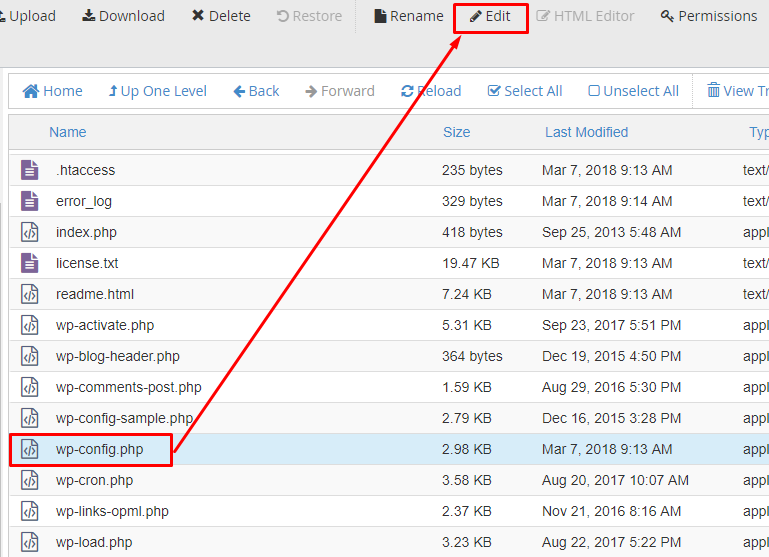Click the Edit toolbar button
This screenshot has width=769, height=557.
point(490,16)
